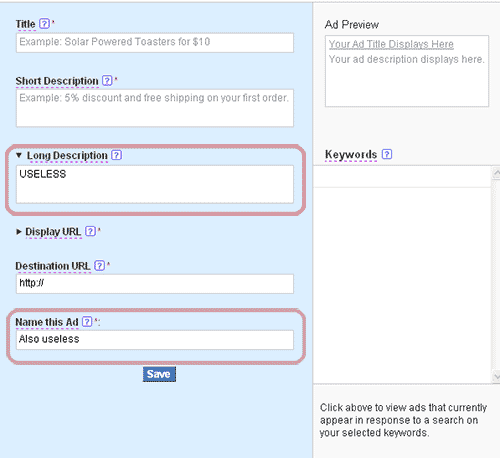Click the Name this Ad field
The height and width of the screenshot is (458, 500).
(155, 340)
